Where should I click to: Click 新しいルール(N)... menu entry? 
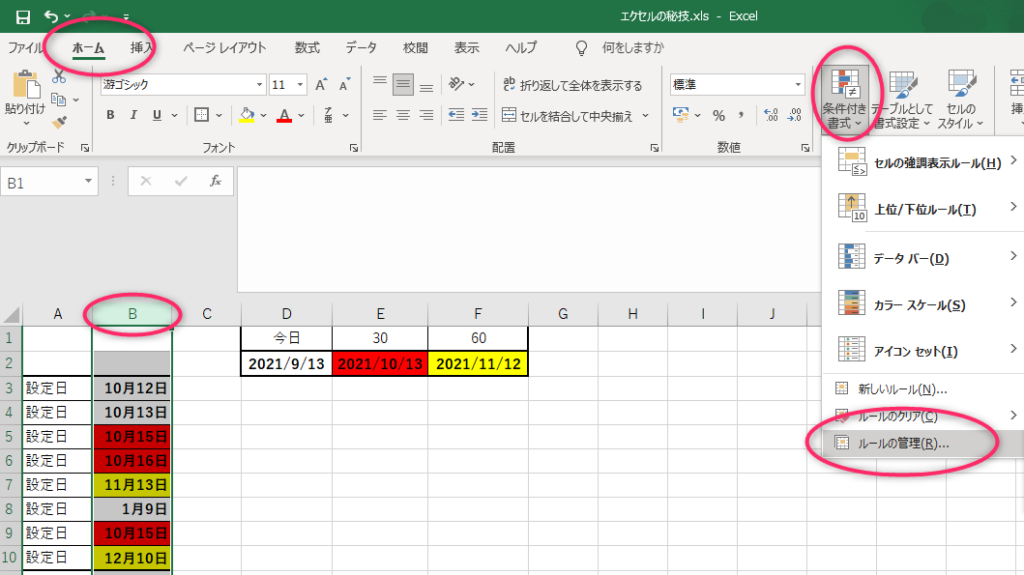[902, 389]
